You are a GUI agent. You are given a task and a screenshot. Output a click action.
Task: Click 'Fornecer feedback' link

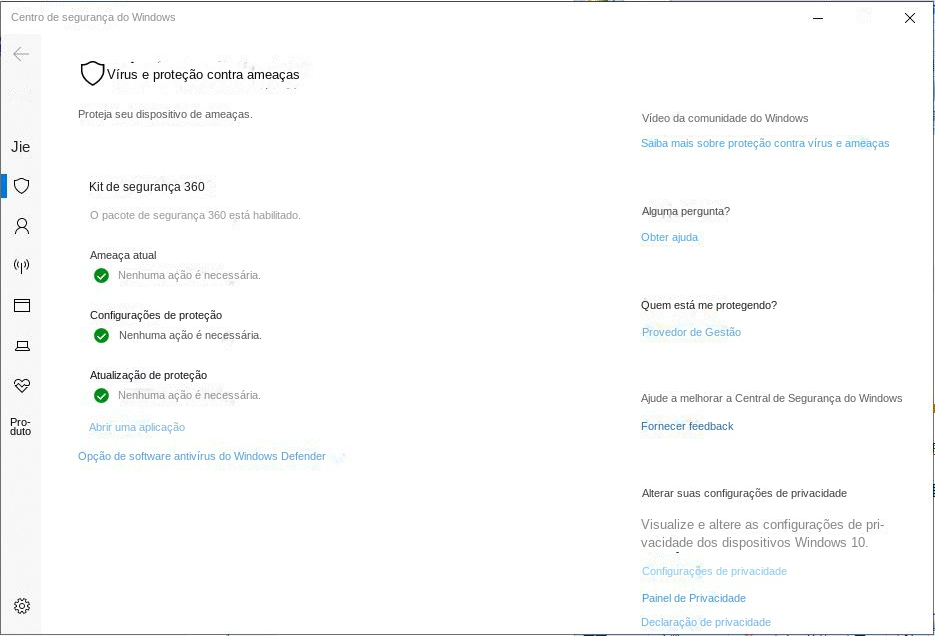tap(687, 426)
